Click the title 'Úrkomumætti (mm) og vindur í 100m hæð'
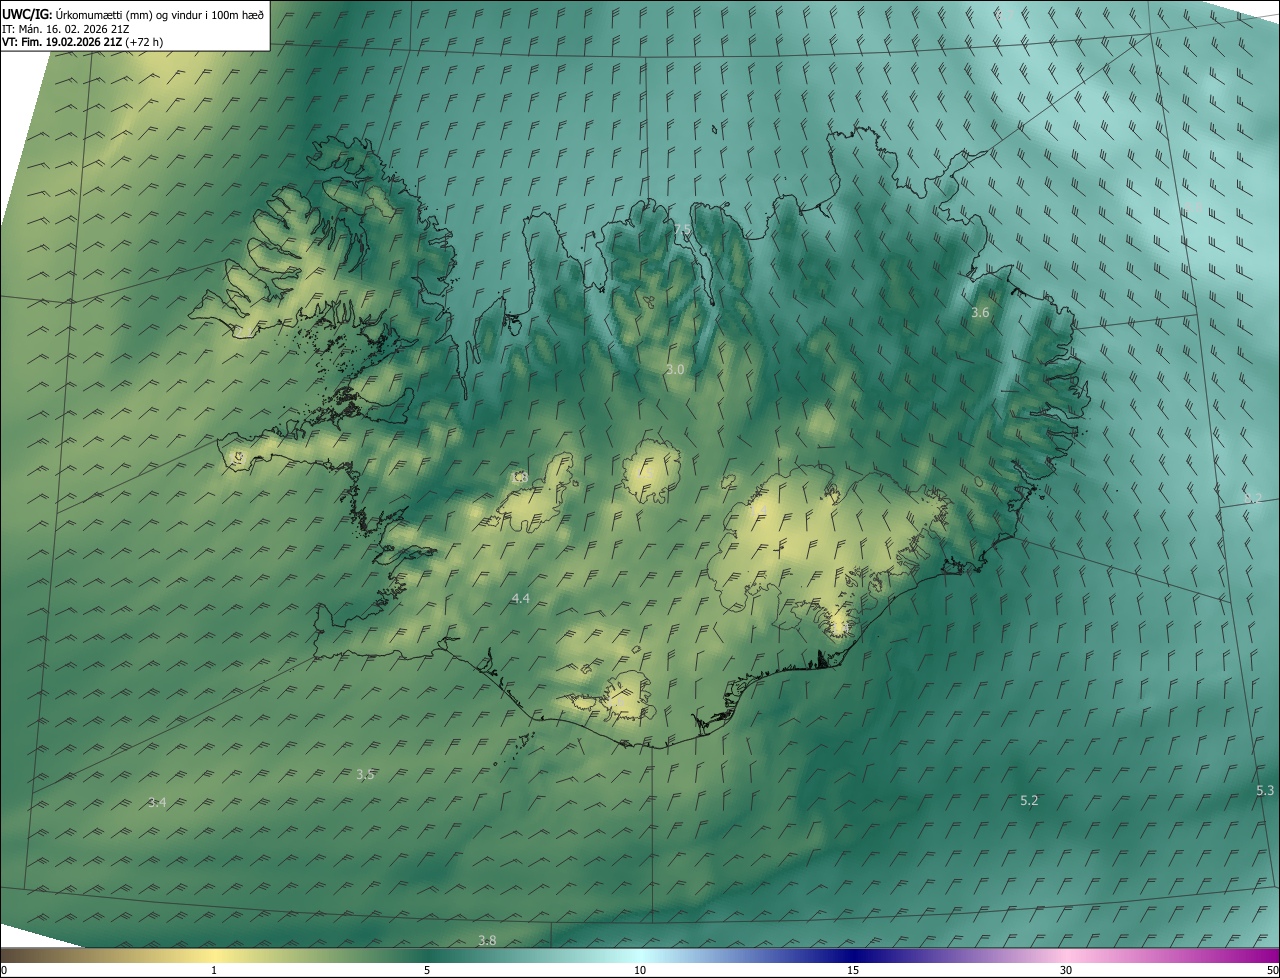 [x=160, y=14]
